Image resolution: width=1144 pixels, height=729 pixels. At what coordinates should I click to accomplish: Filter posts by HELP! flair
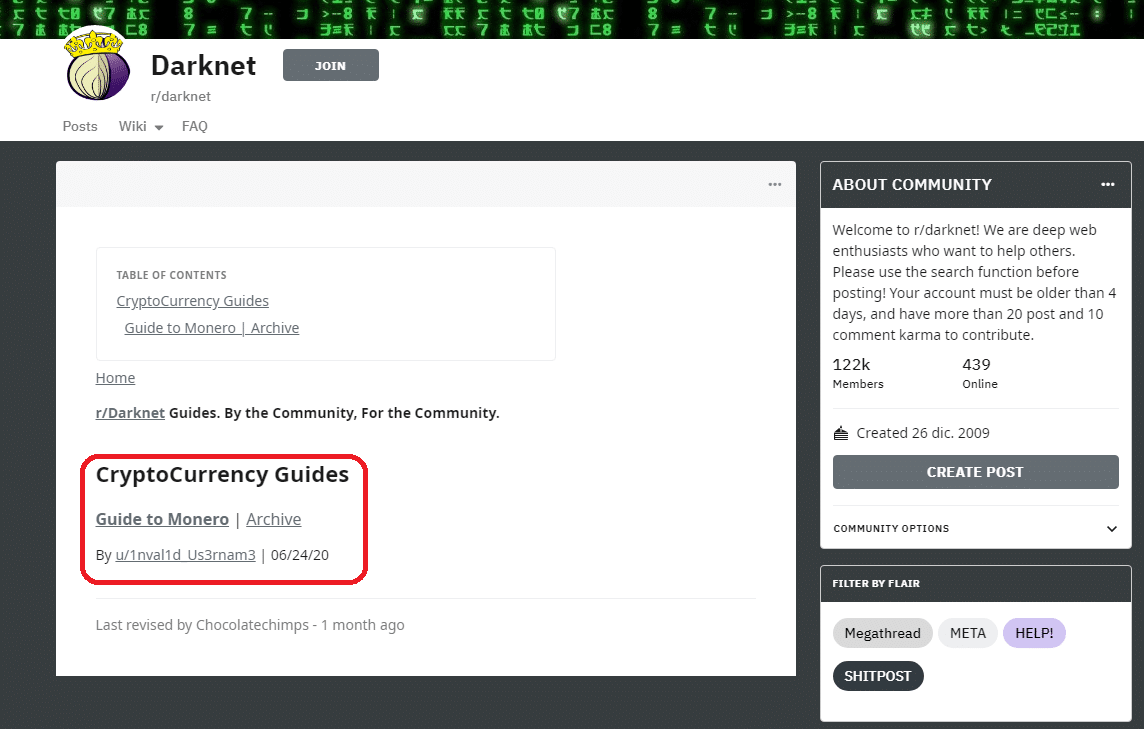[1034, 633]
